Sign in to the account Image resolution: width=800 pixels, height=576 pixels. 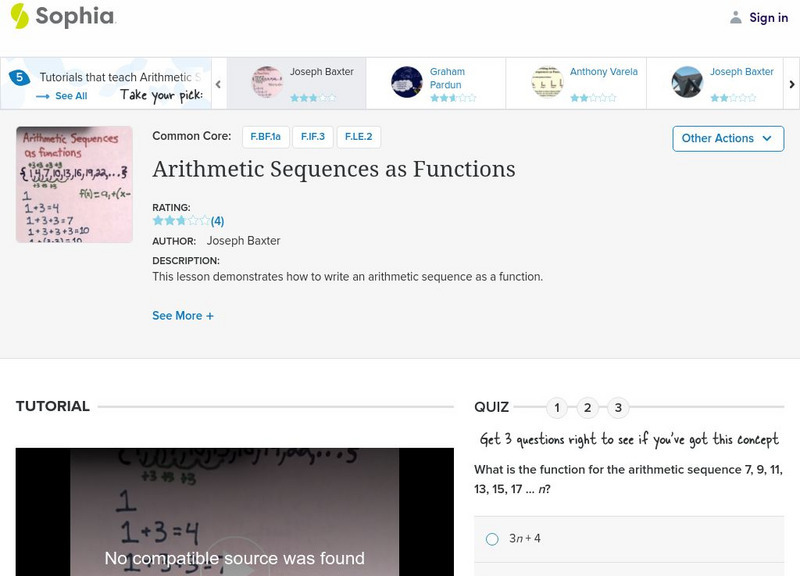pyautogui.click(x=768, y=17)
